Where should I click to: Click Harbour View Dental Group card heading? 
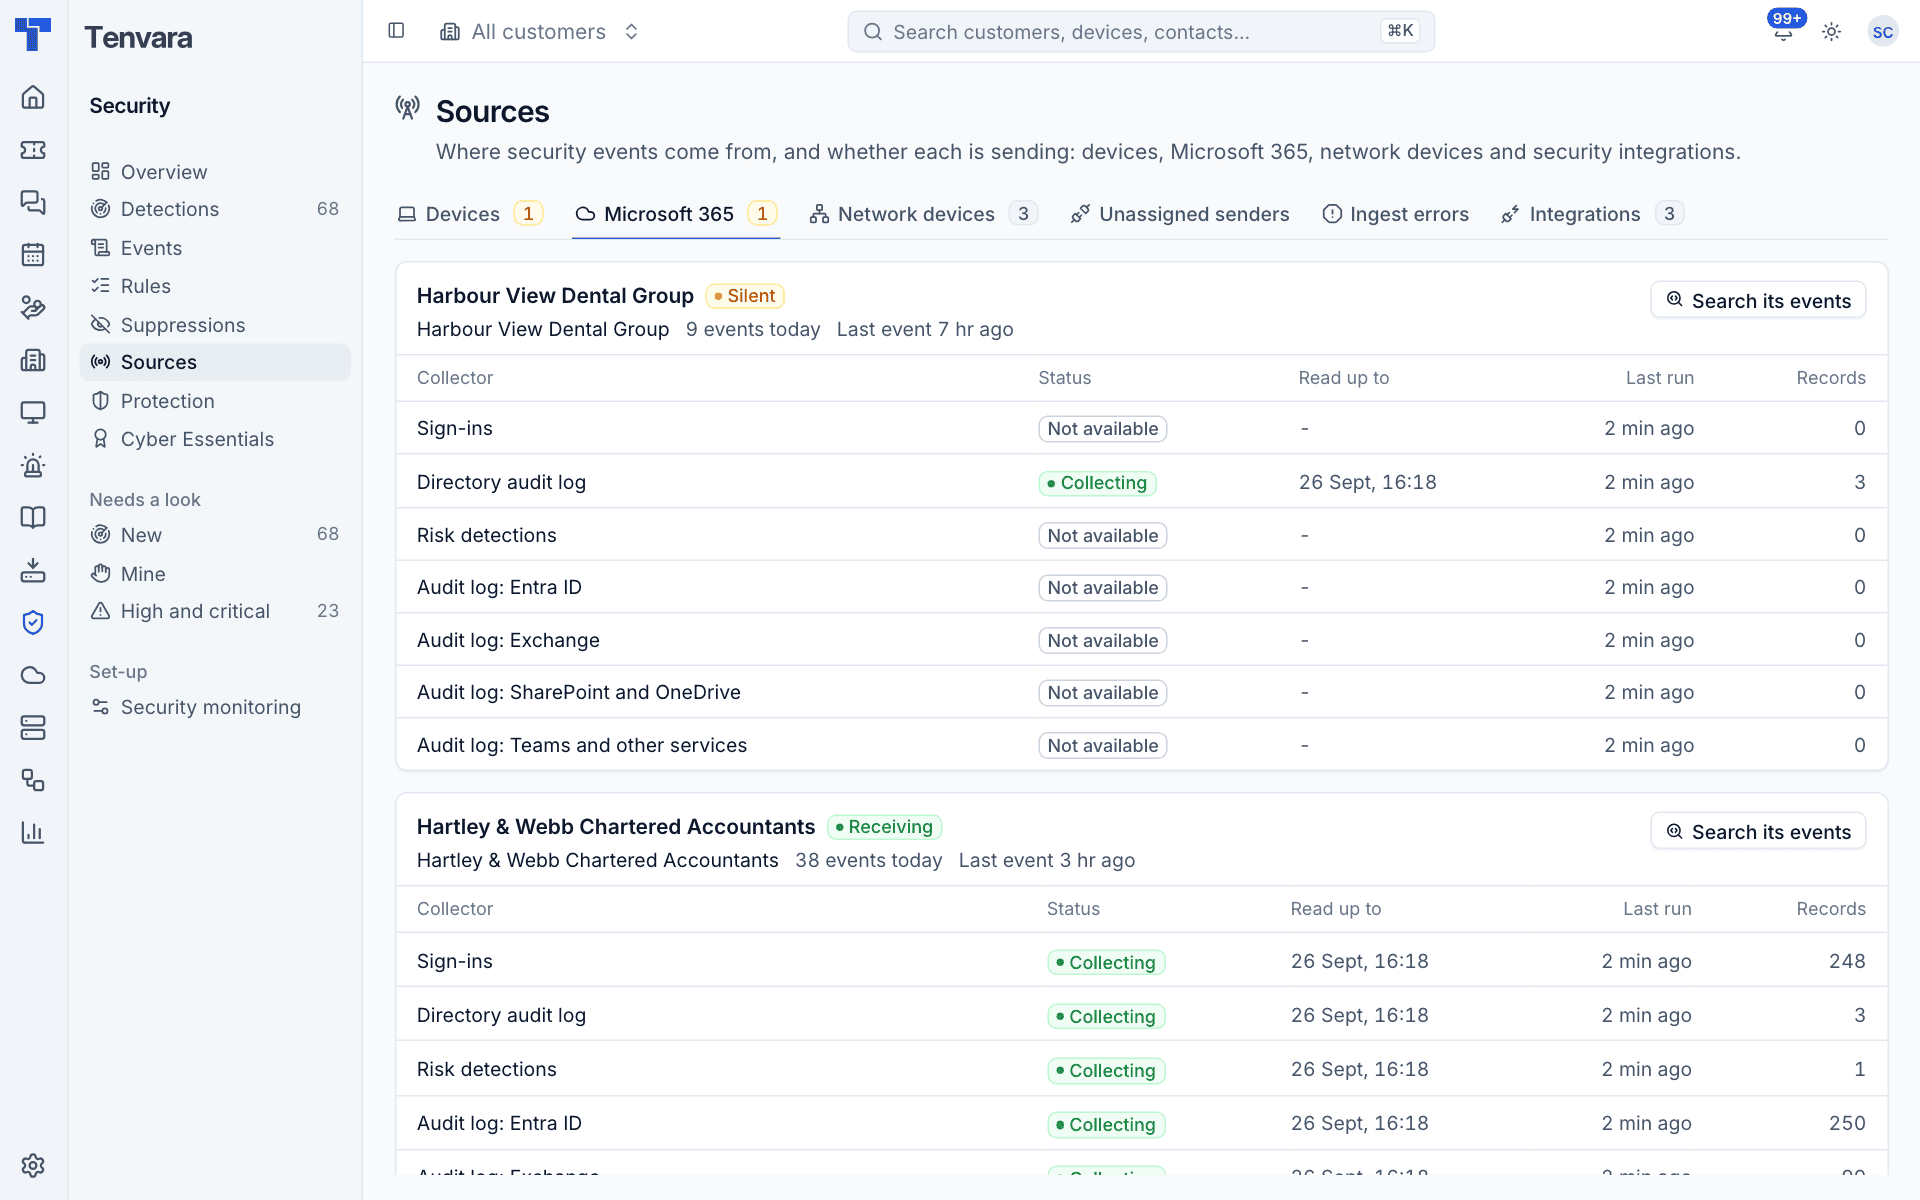pyautogui.click(x=555, y=296)
